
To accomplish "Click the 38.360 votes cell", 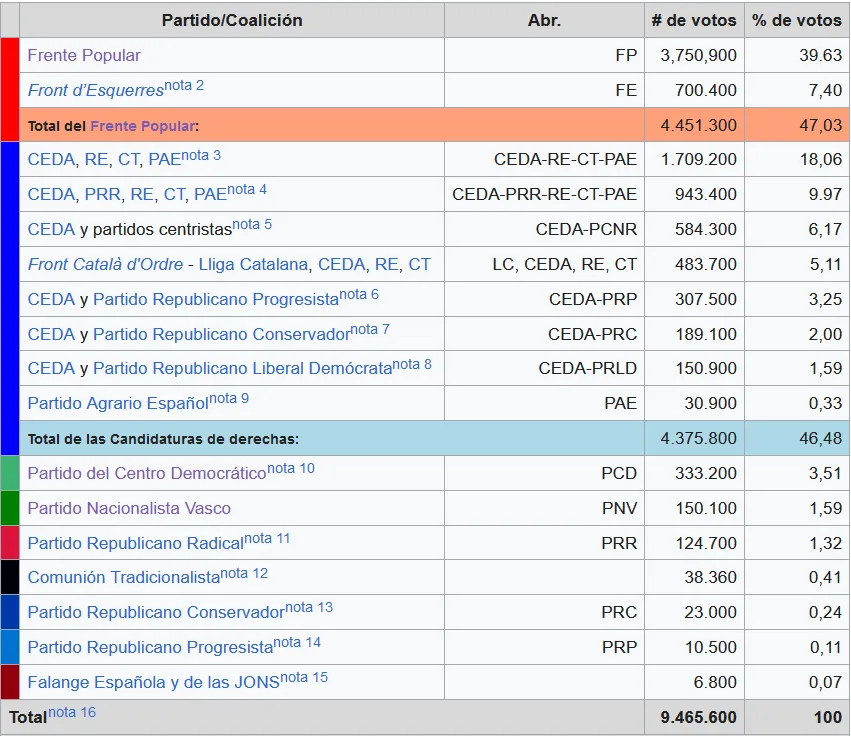I will point(694,578).
